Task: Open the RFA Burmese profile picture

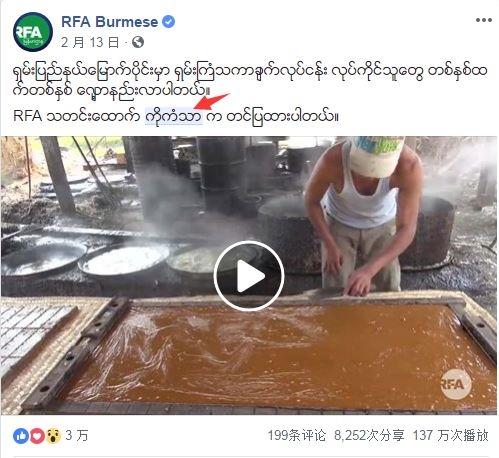Action: click(33, 32)
